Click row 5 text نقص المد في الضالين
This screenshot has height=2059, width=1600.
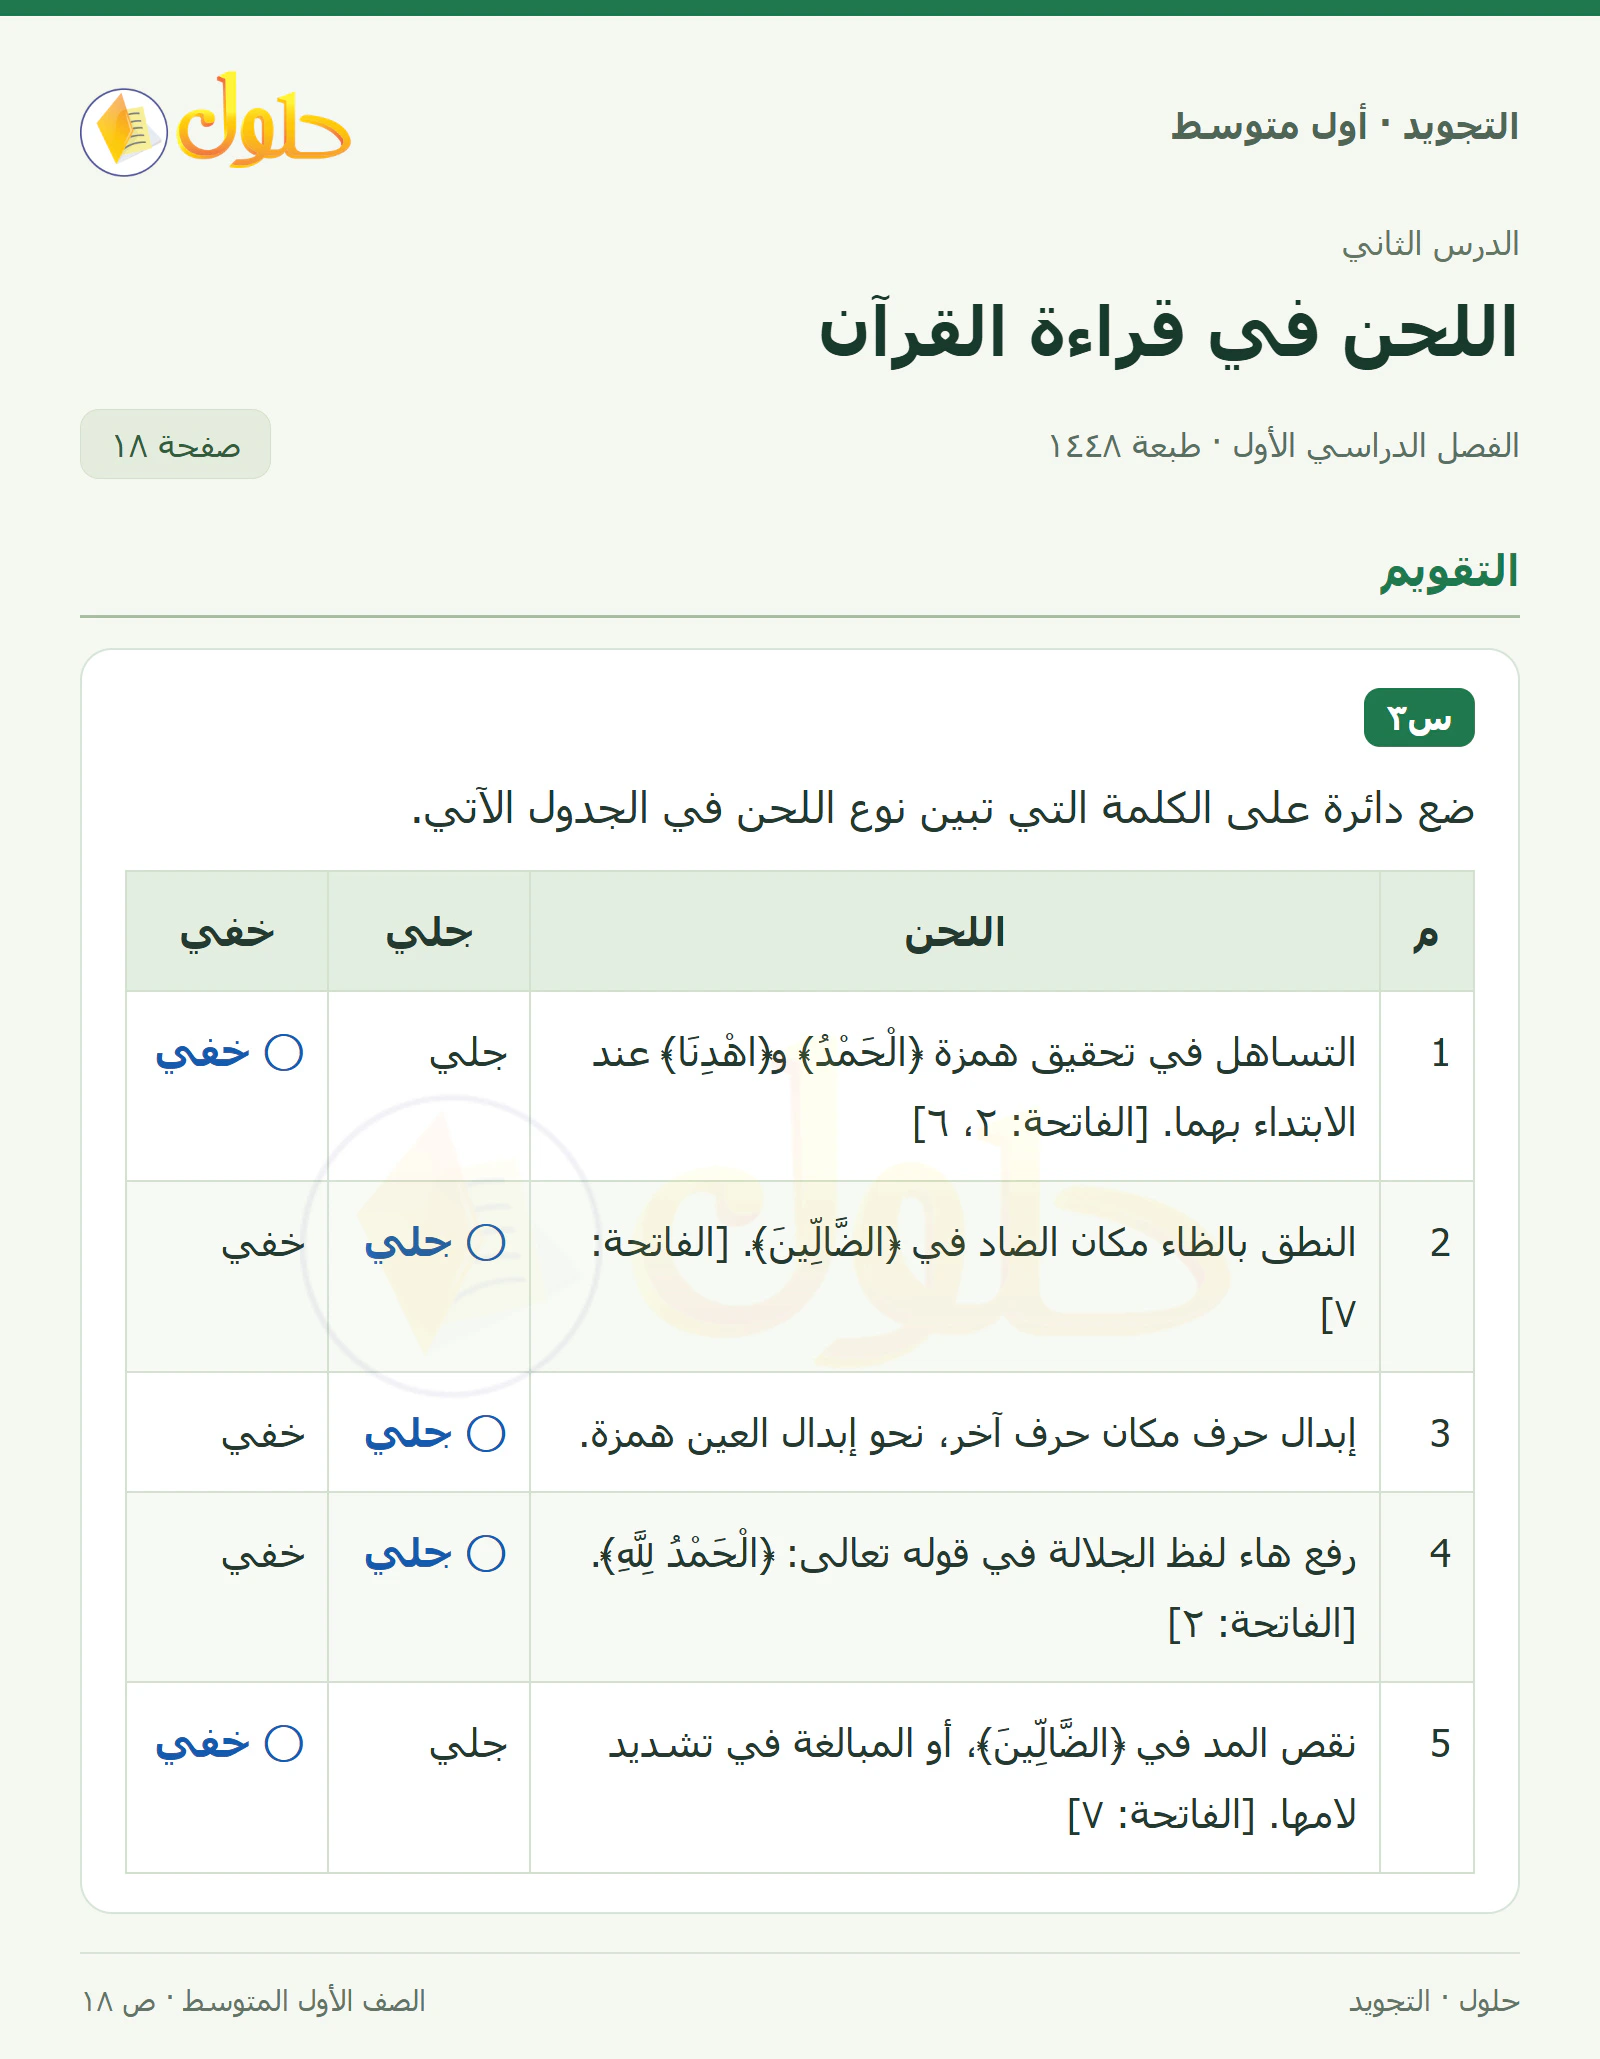982,1778
